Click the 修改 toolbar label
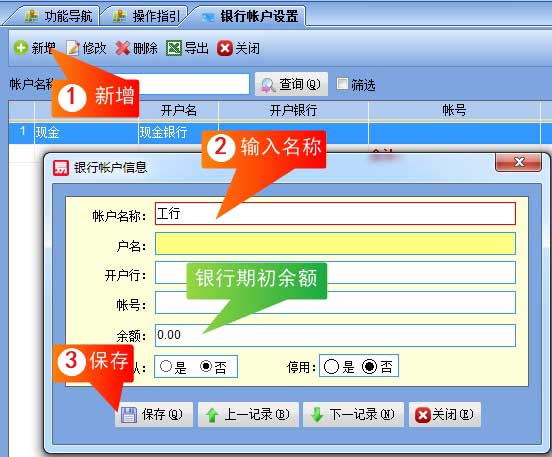552x457 pixels. pos(94,48)
